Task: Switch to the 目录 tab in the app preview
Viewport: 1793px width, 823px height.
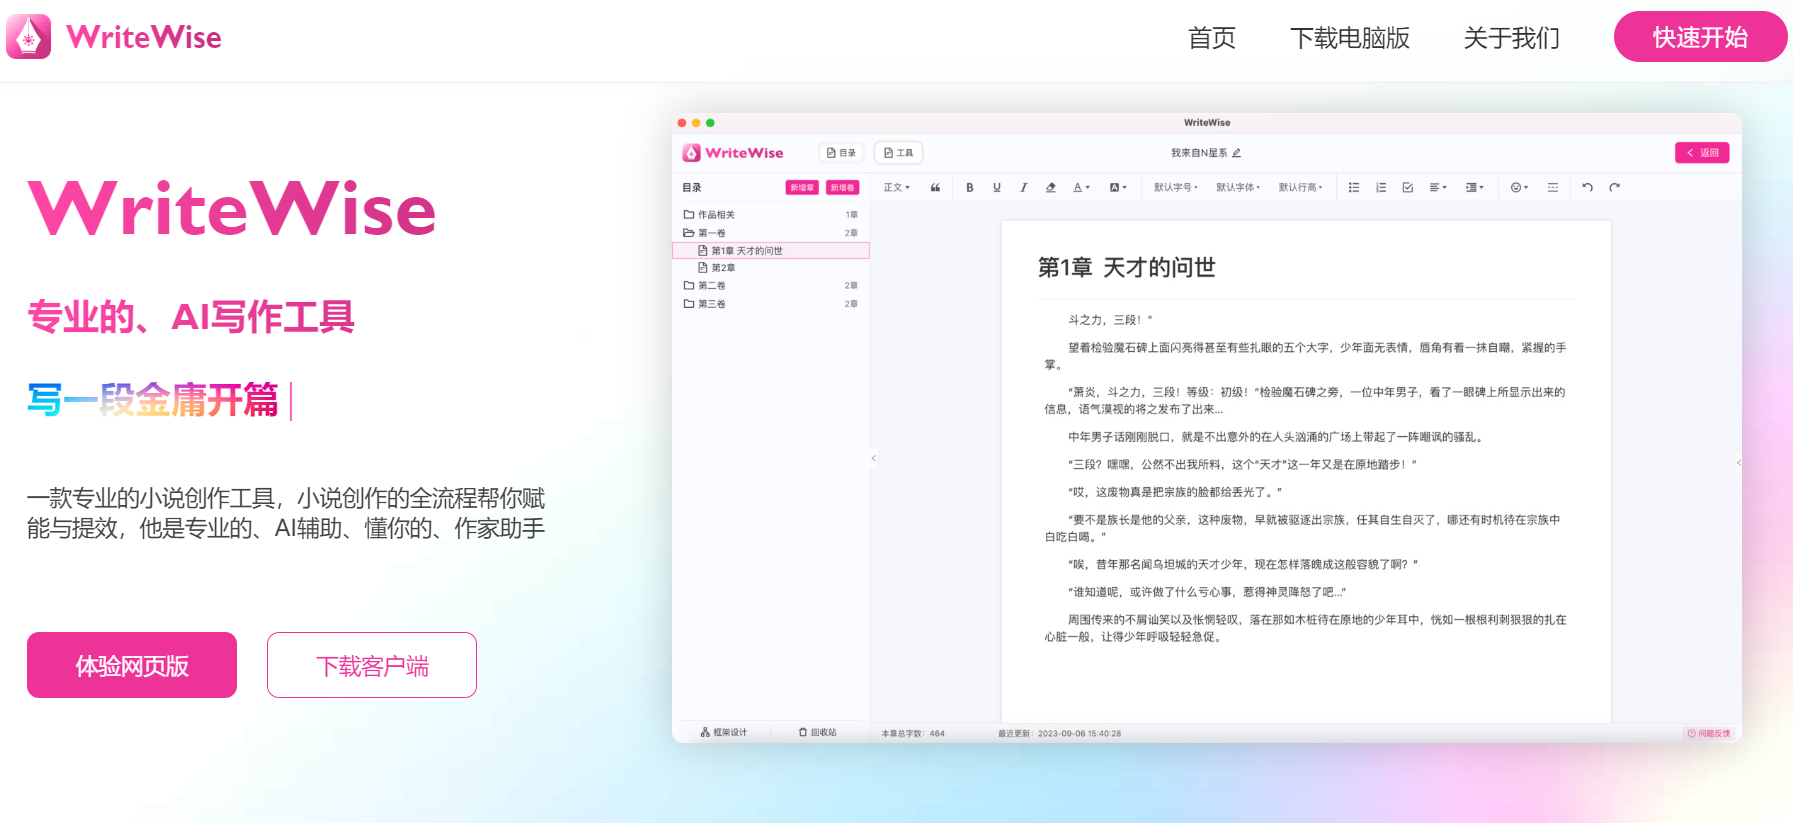Action: pos(841,153)
